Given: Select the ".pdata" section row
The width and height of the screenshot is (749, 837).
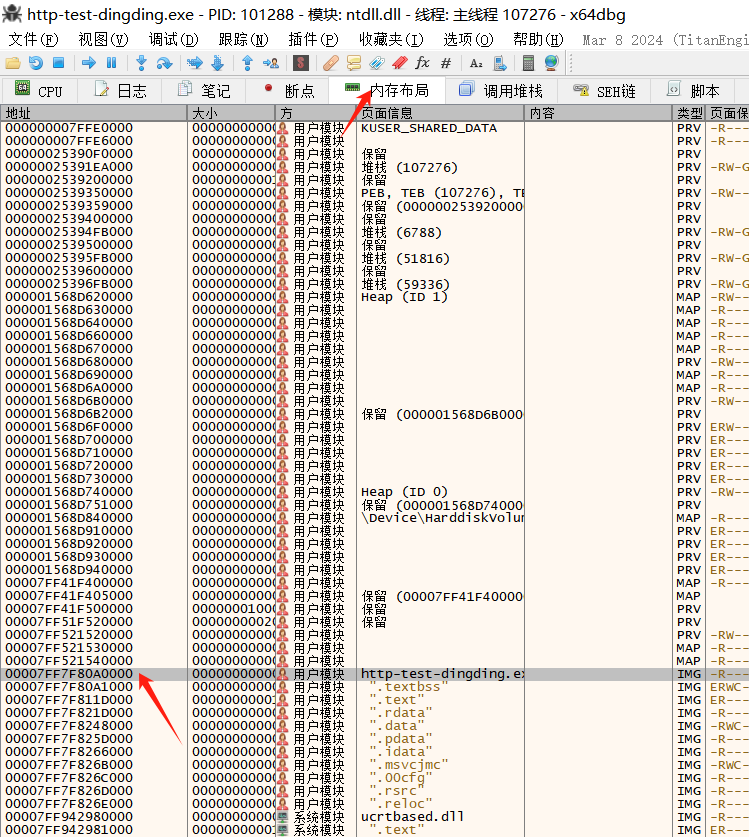Looking at the screenshot, I should pyautogui.click(x=375, y=739).
